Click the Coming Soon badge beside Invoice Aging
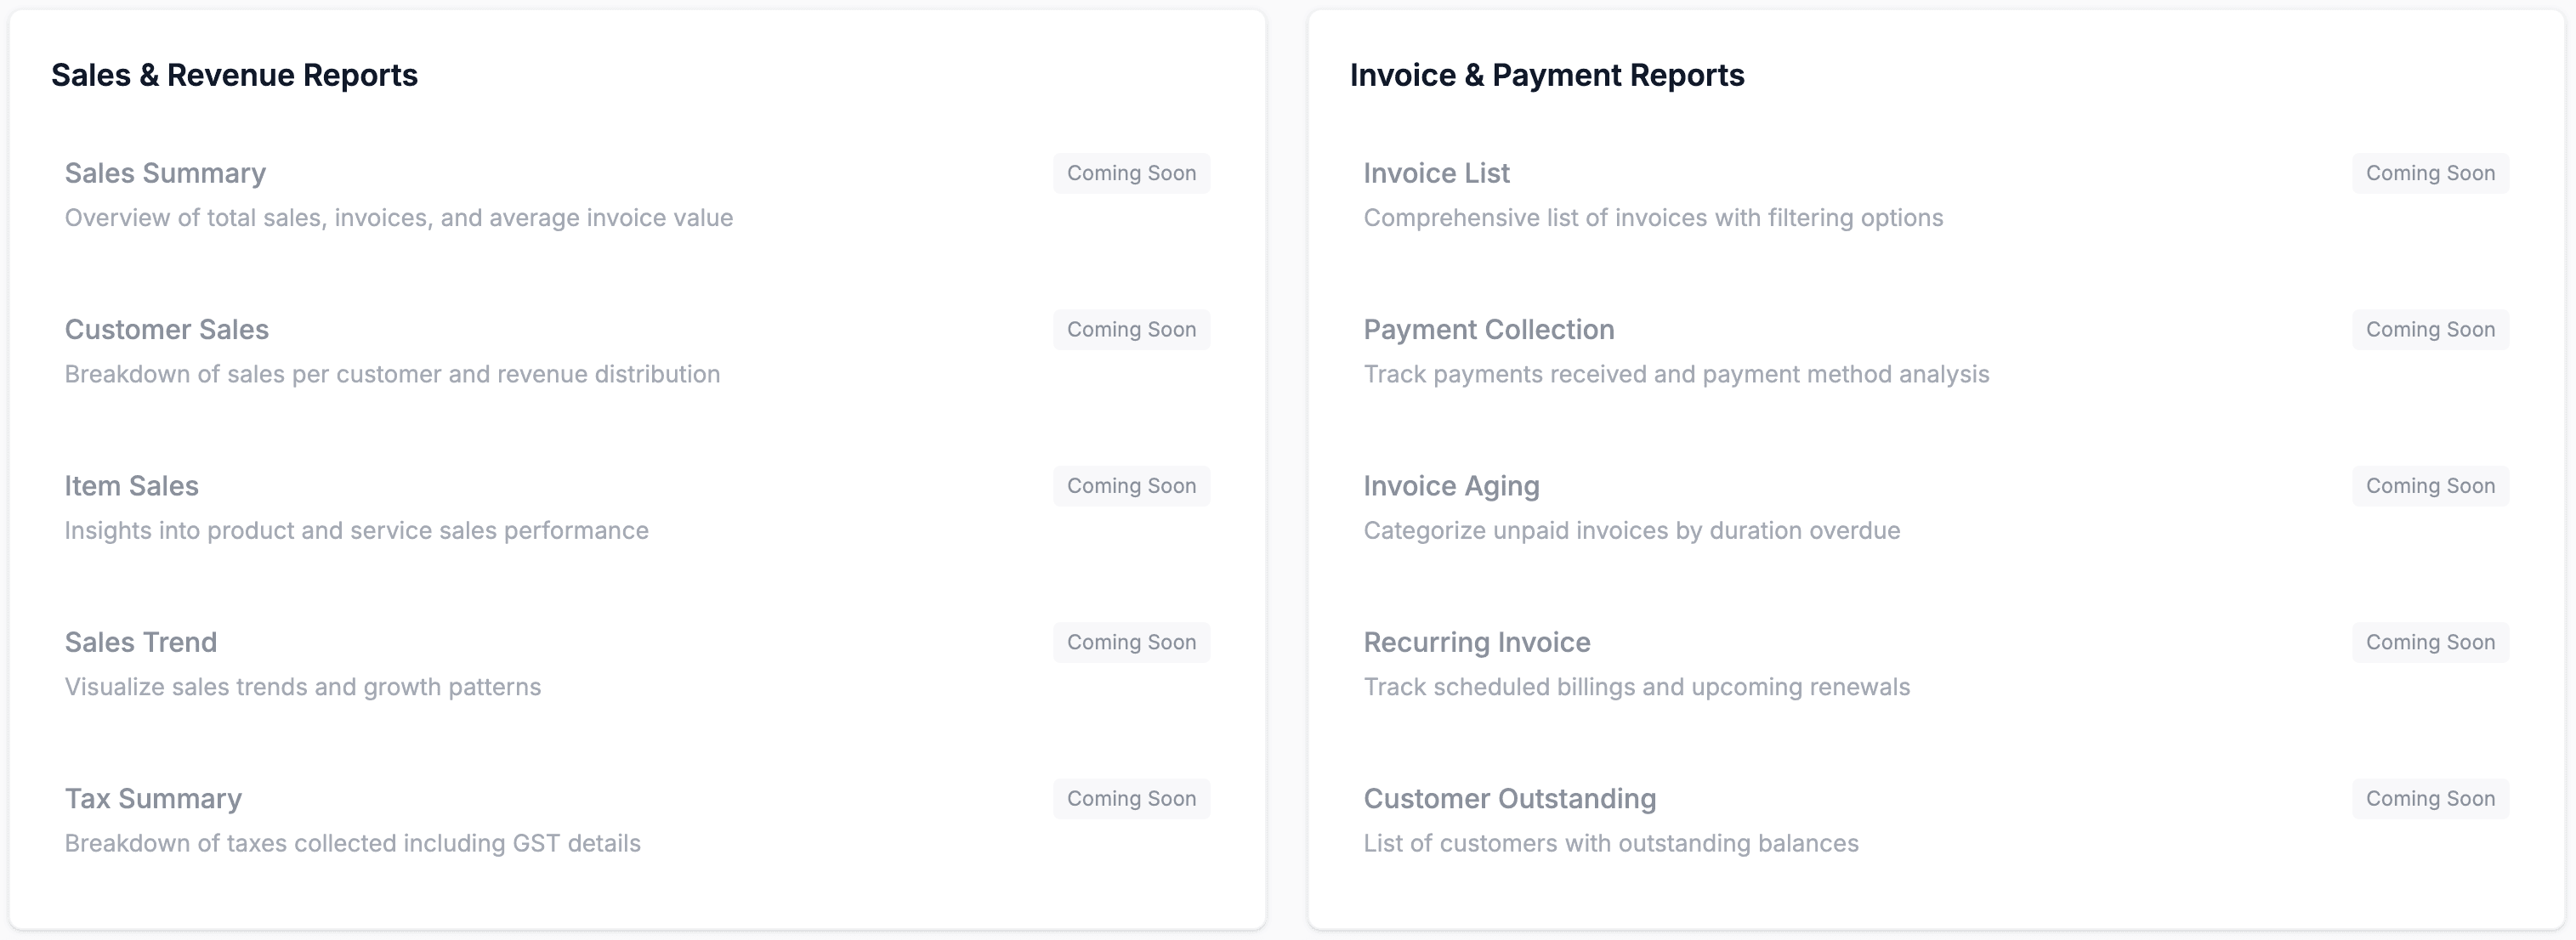The width and height of the screenshot is (2576, 940). (2431, 485)
